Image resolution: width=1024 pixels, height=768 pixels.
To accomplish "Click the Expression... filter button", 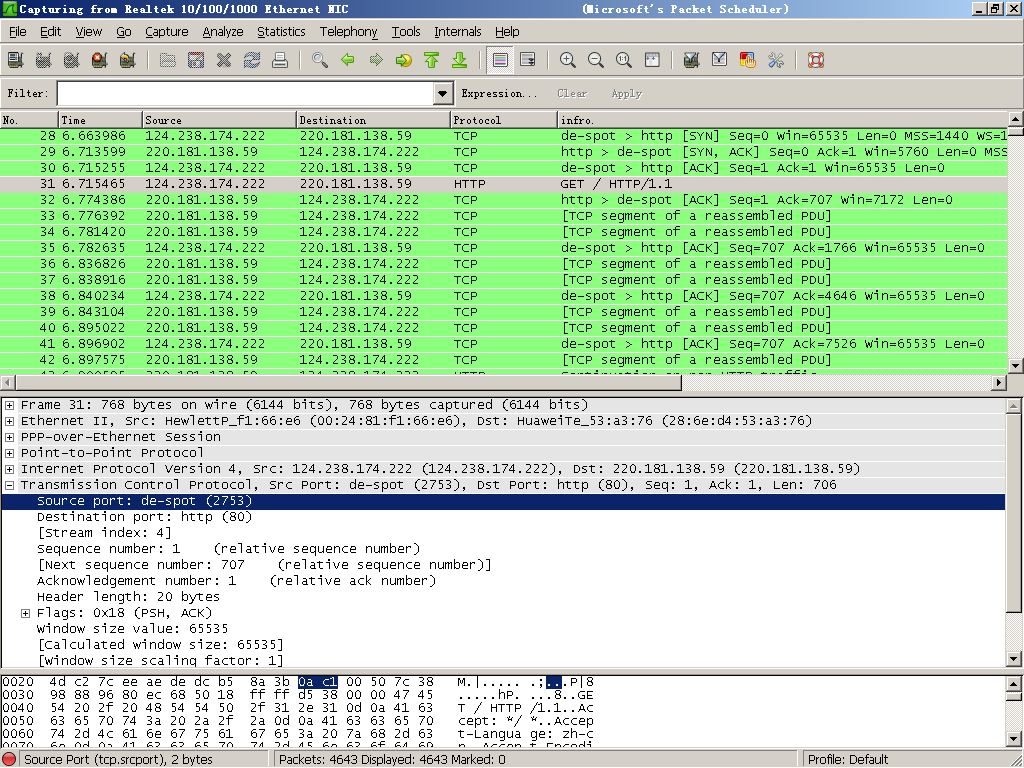I will click(499, 93).
